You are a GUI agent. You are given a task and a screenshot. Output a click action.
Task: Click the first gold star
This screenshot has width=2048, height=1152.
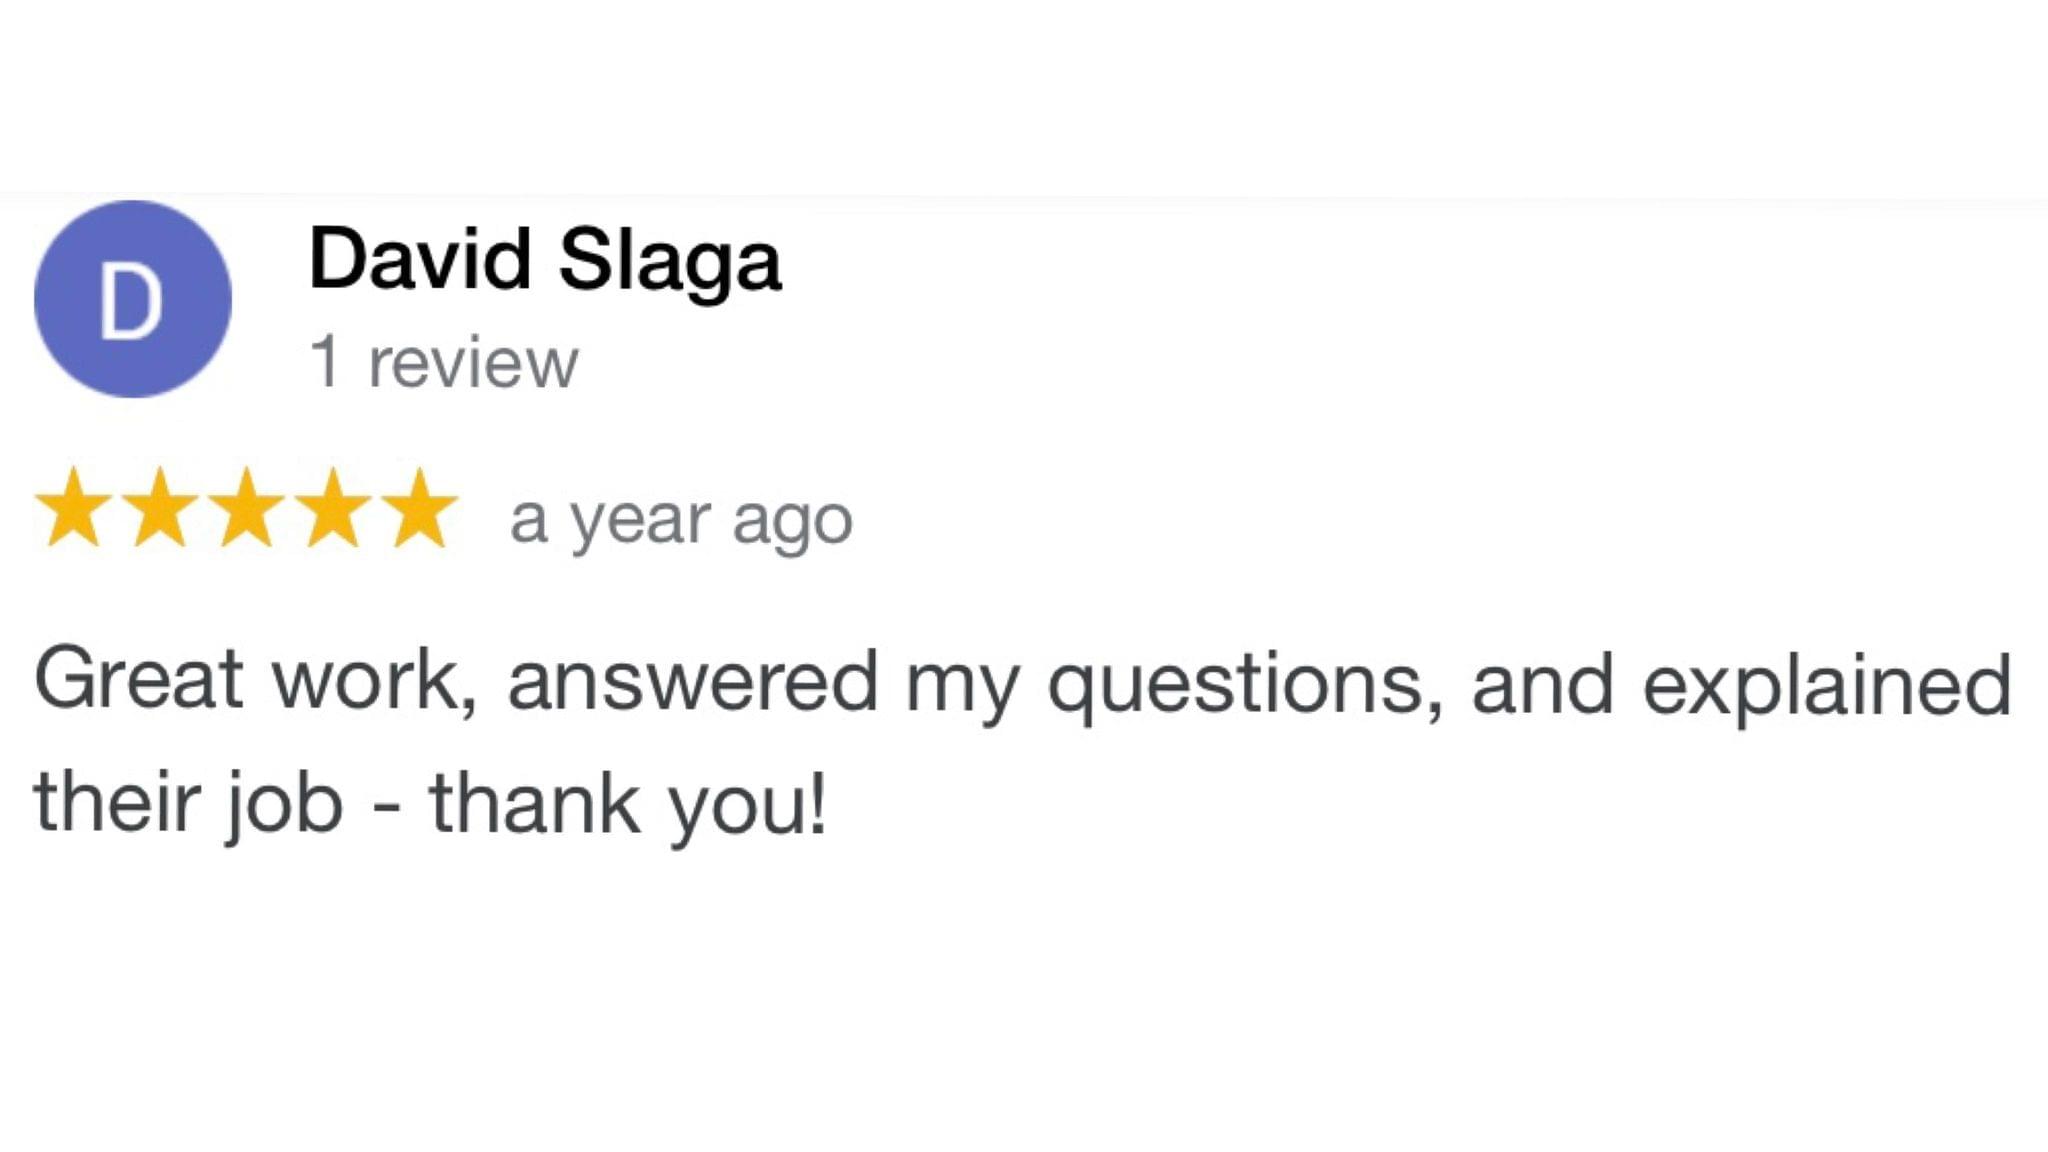[x=73, y=509]
